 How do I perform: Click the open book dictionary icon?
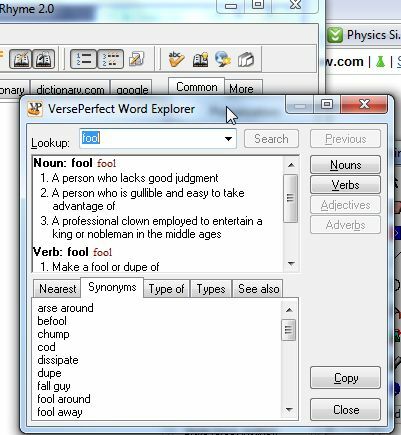click(21, 59)
